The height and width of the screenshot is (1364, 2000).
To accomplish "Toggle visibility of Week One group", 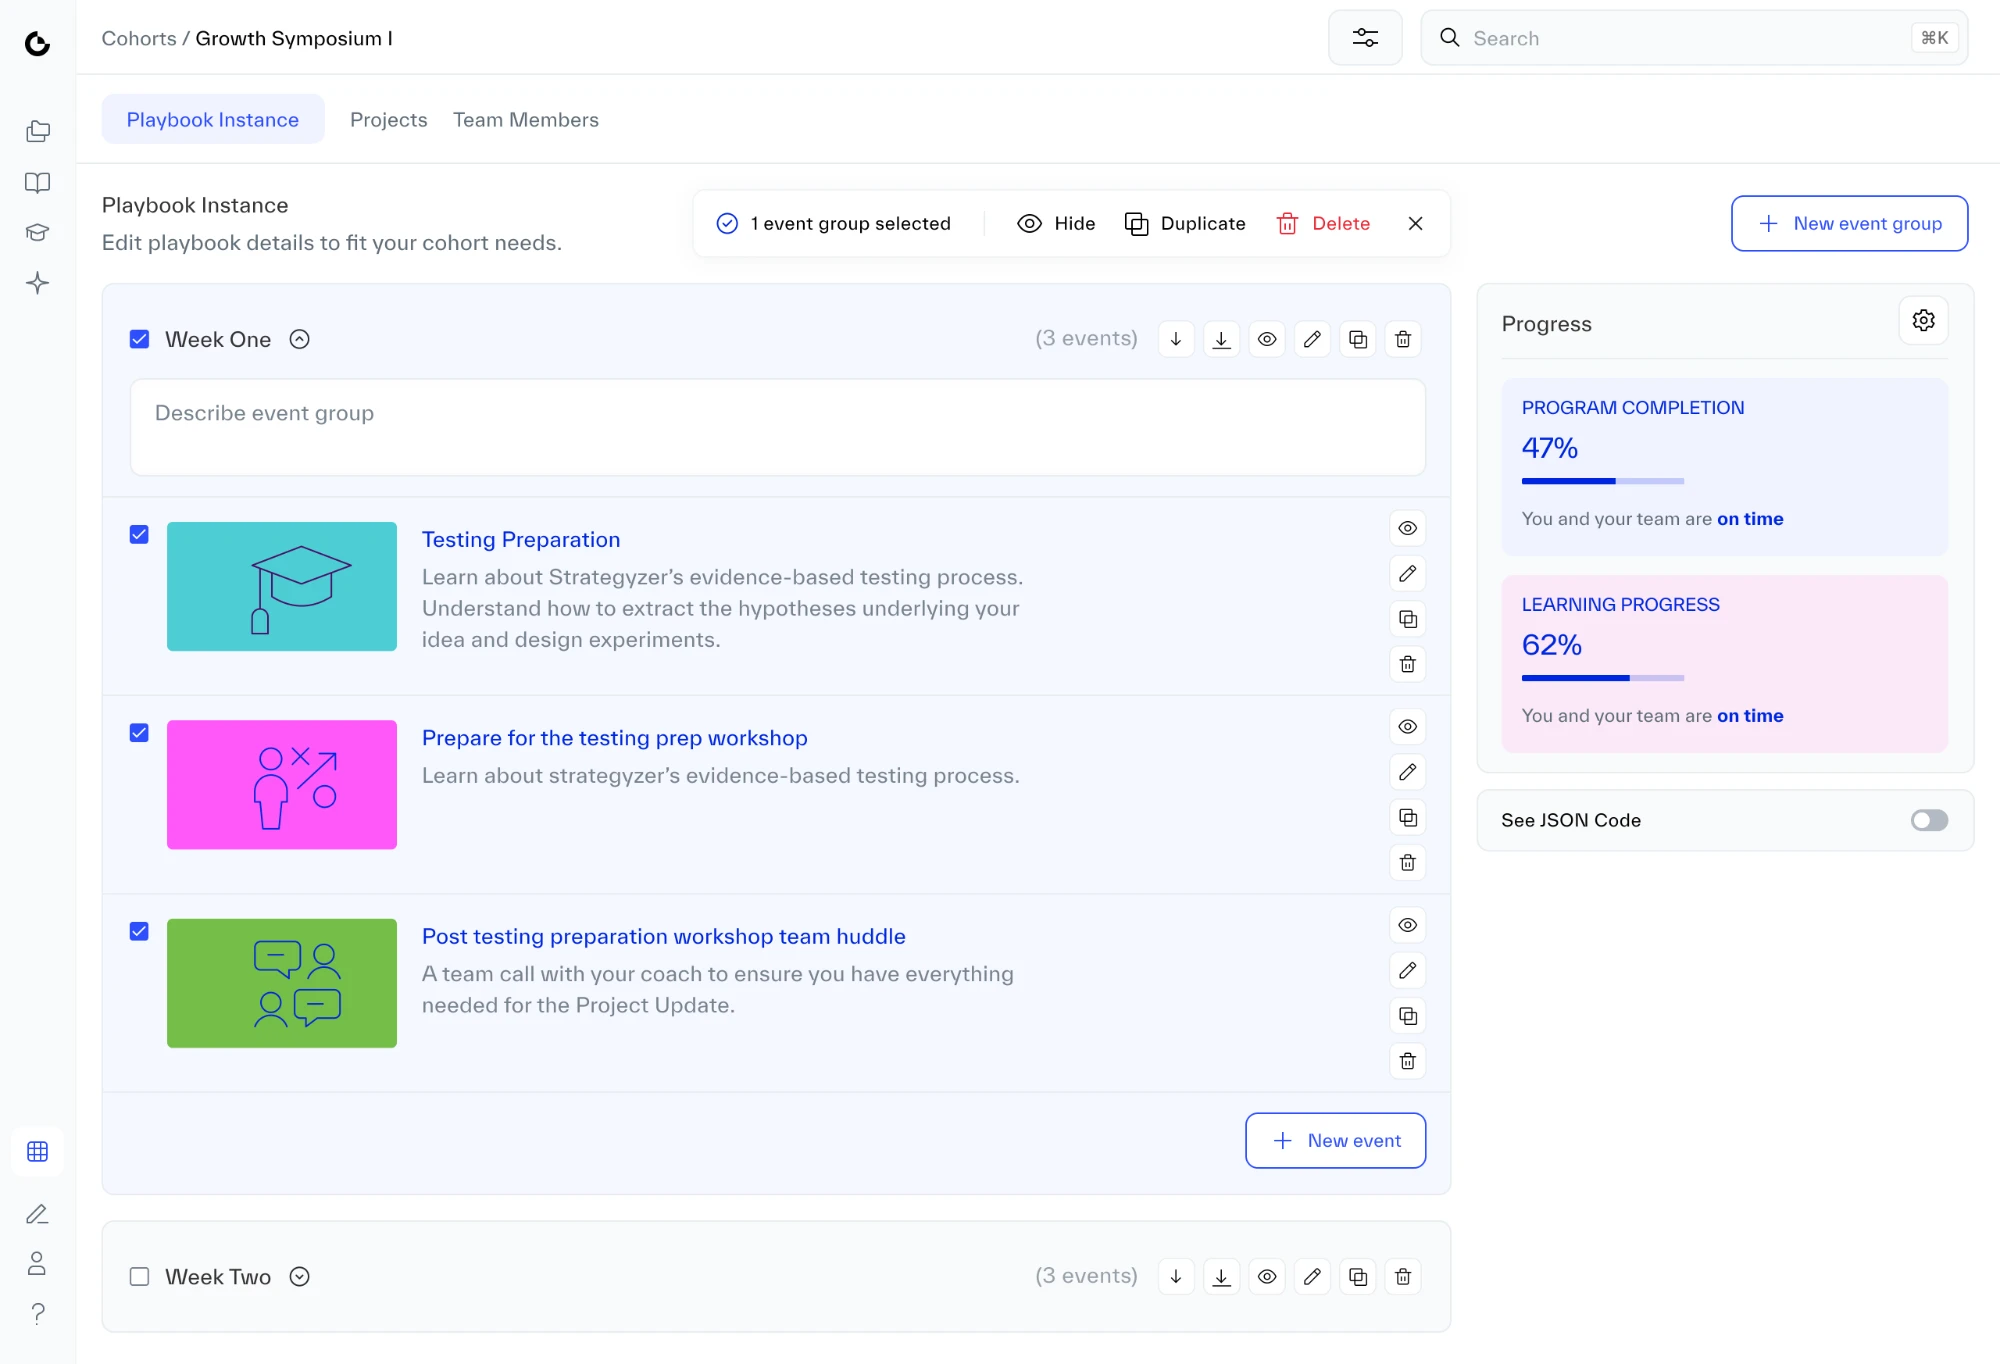I will pos(1267,339).
